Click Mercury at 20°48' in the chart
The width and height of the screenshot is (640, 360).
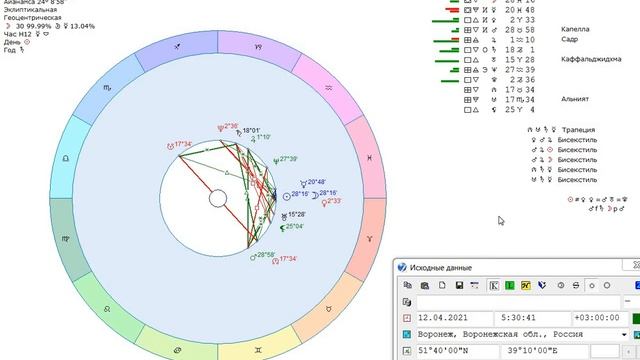click(303, 184)
